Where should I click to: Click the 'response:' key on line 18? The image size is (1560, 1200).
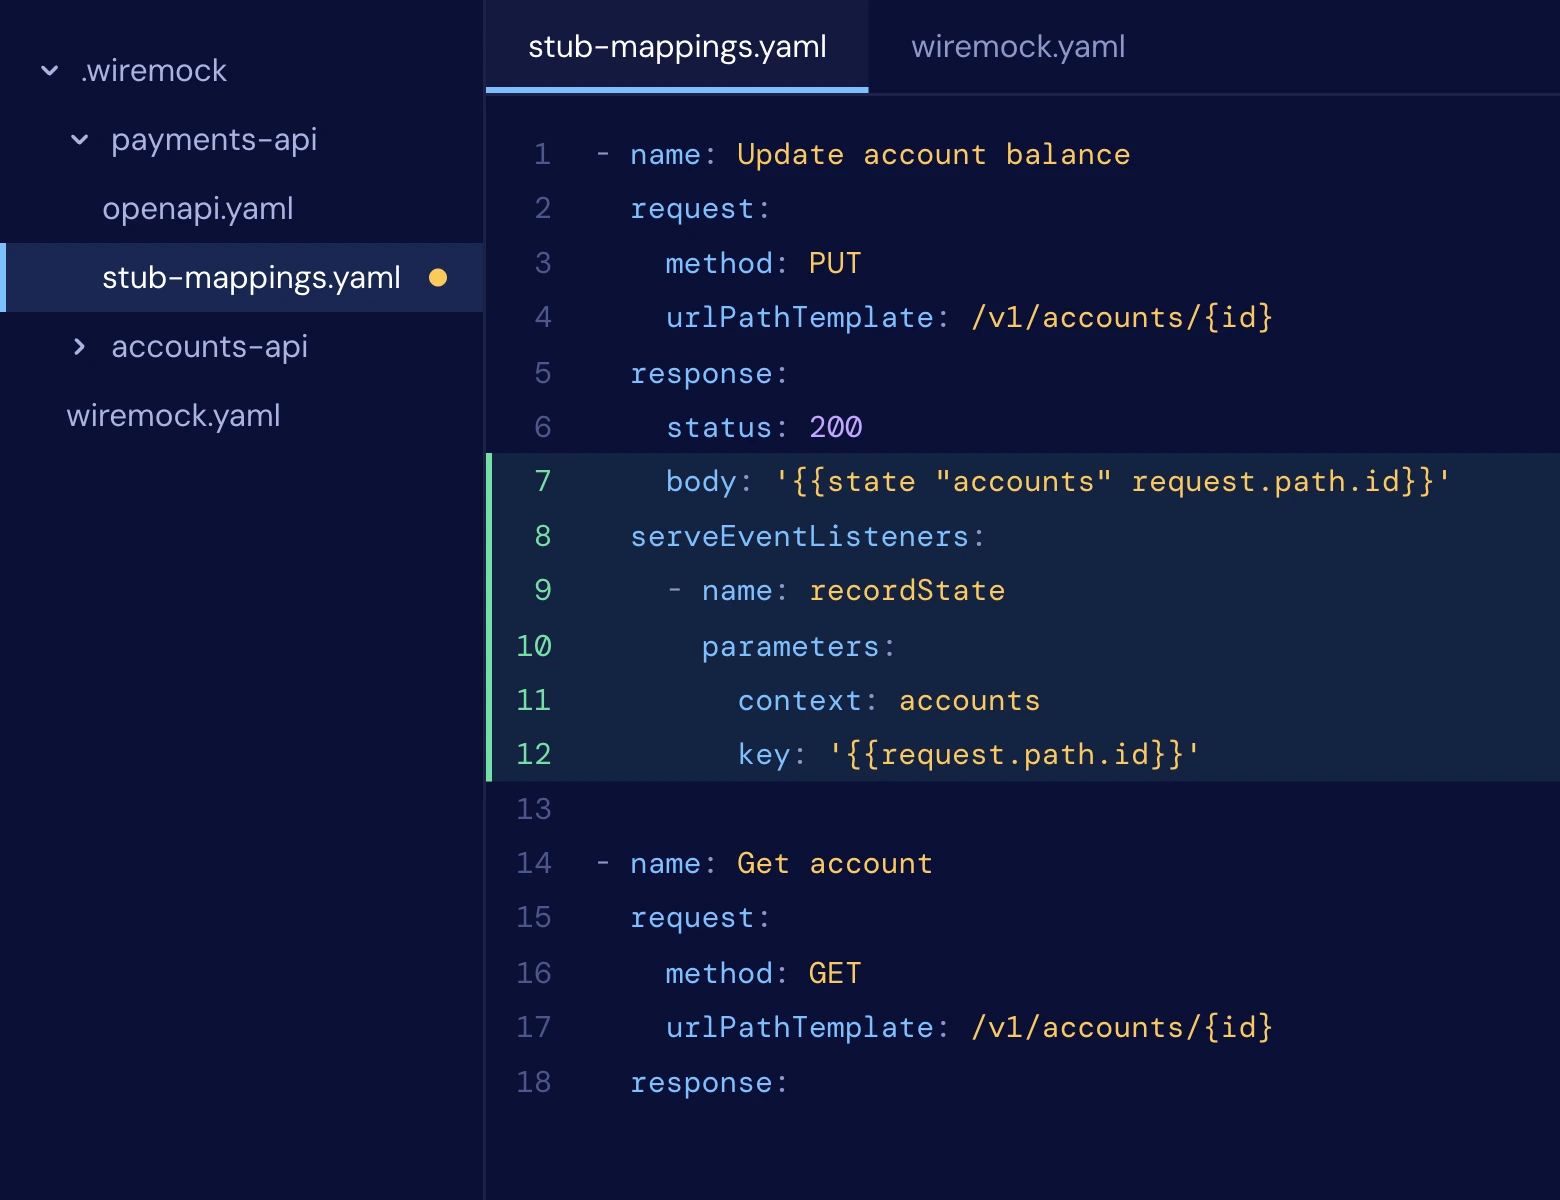[709, 1083]
